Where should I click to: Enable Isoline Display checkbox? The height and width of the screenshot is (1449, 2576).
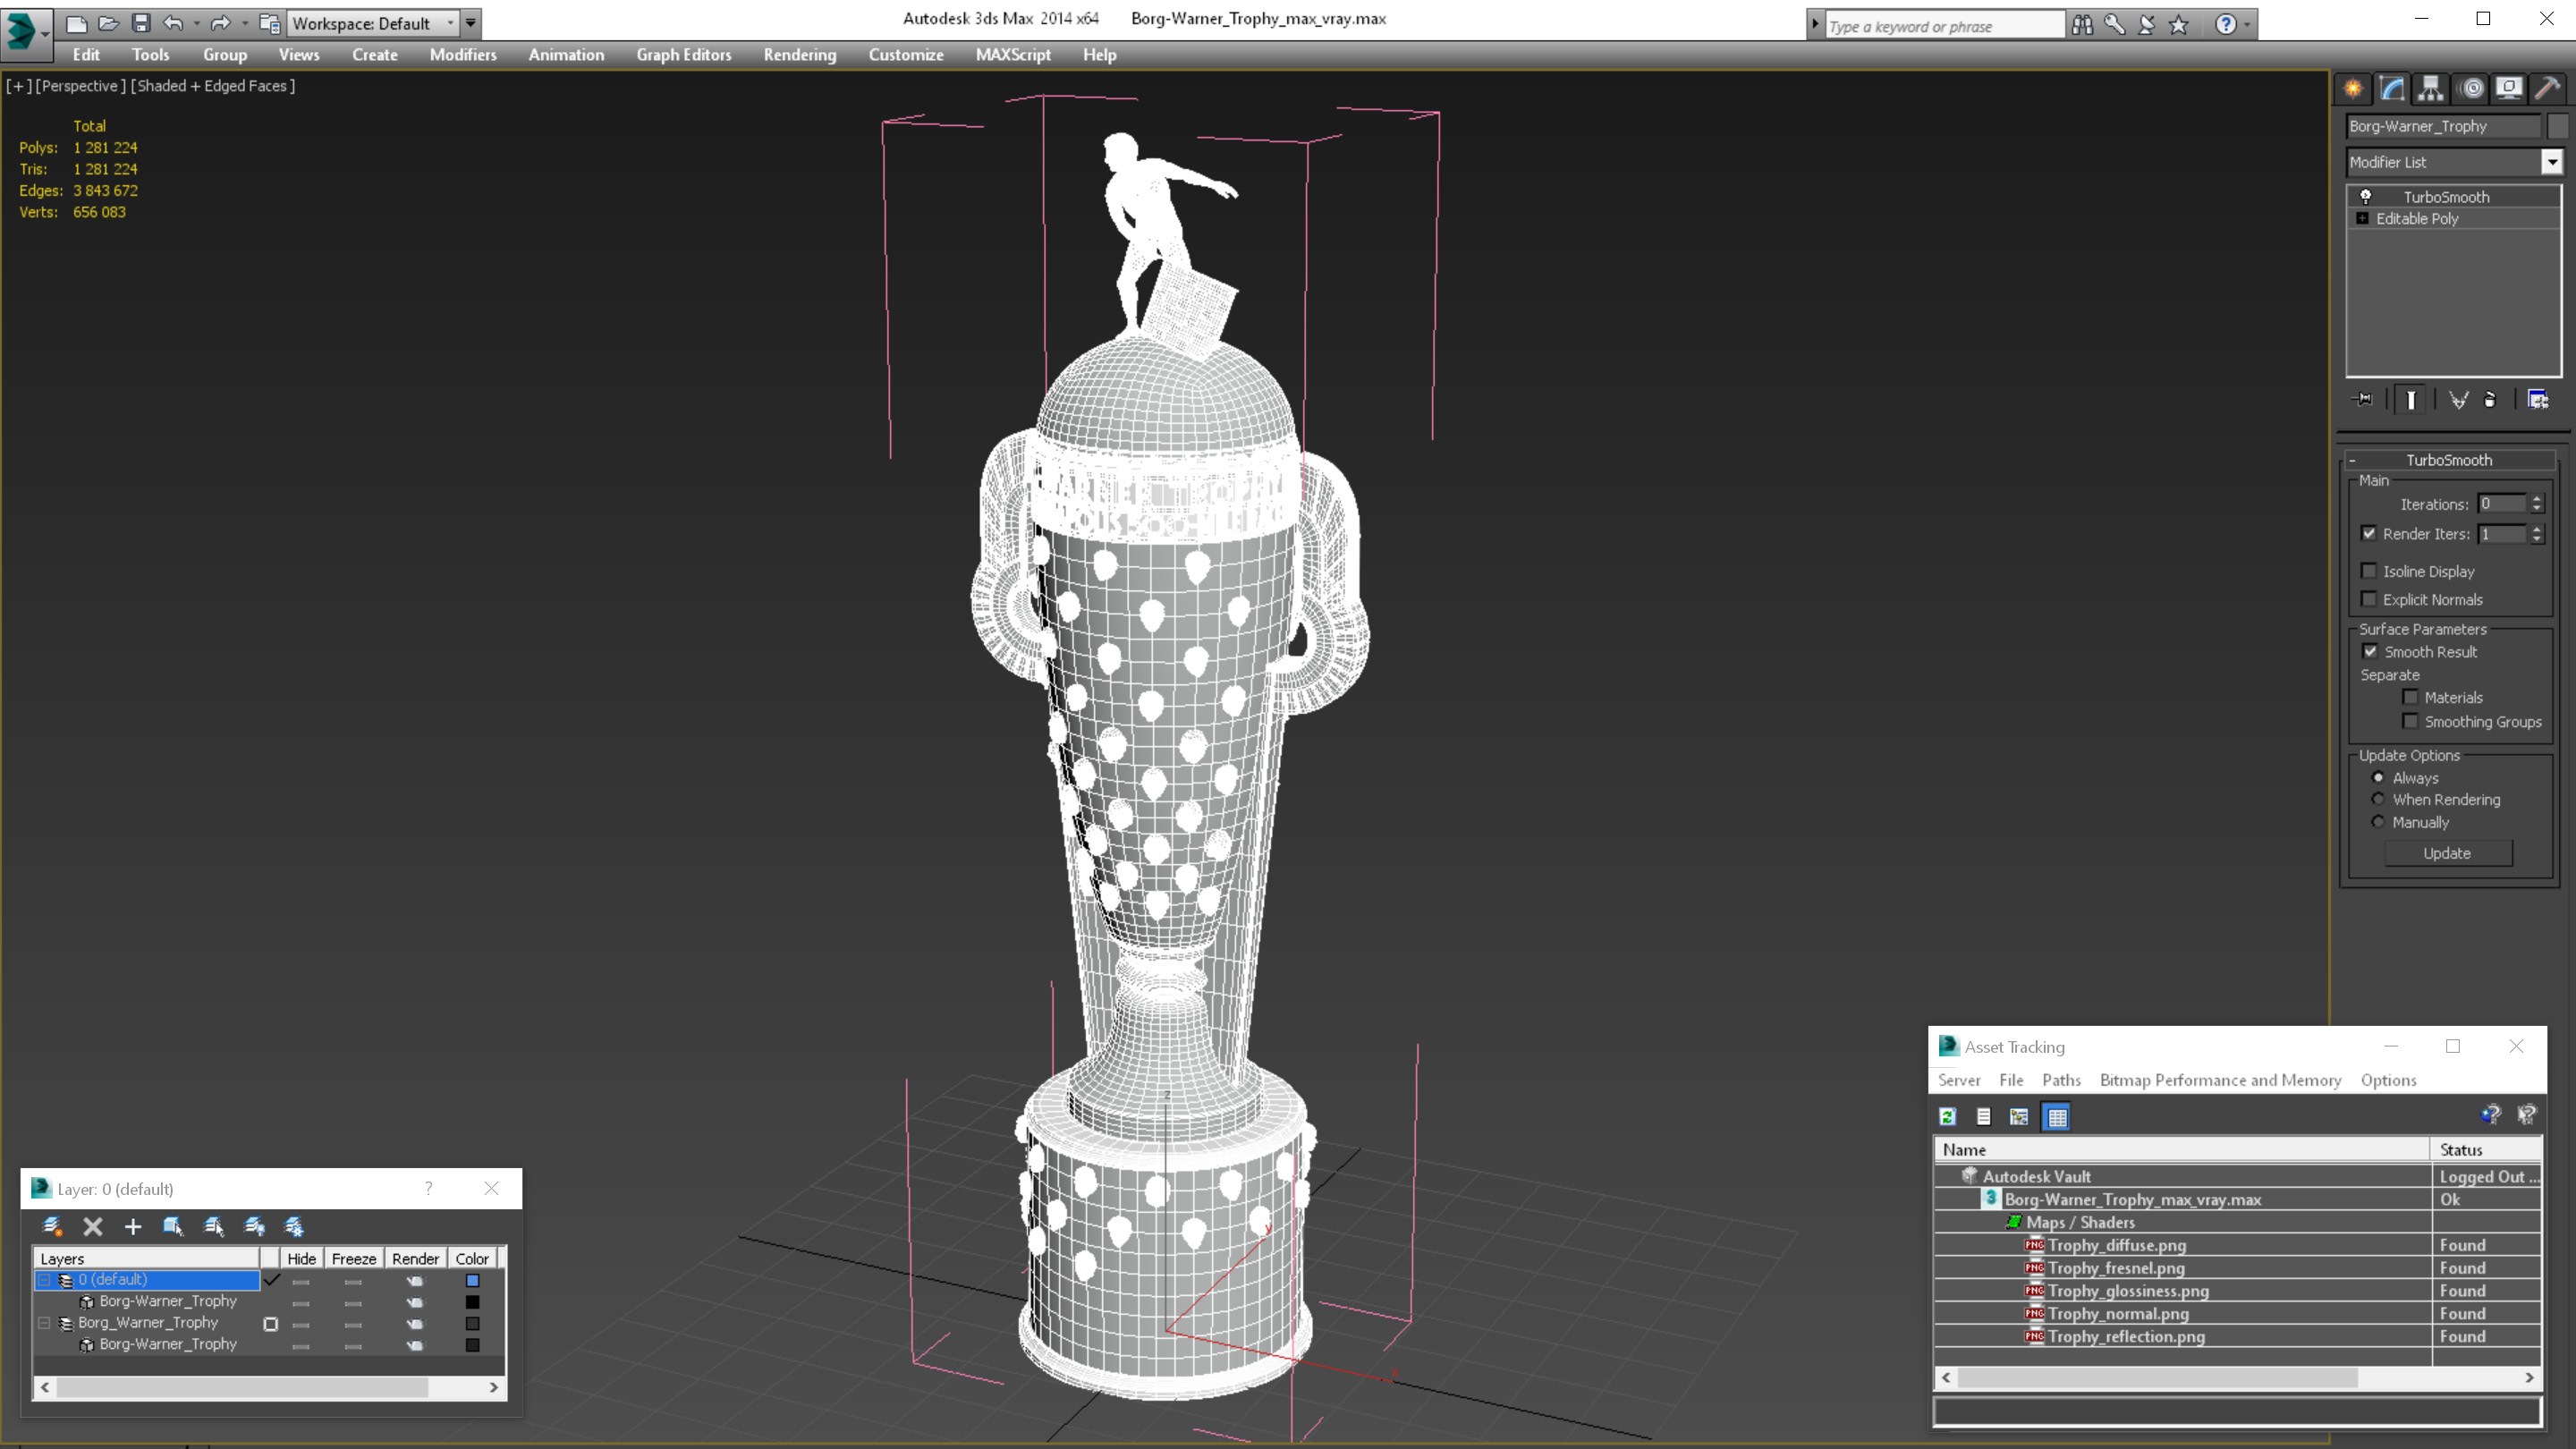tap(2369, 571)
